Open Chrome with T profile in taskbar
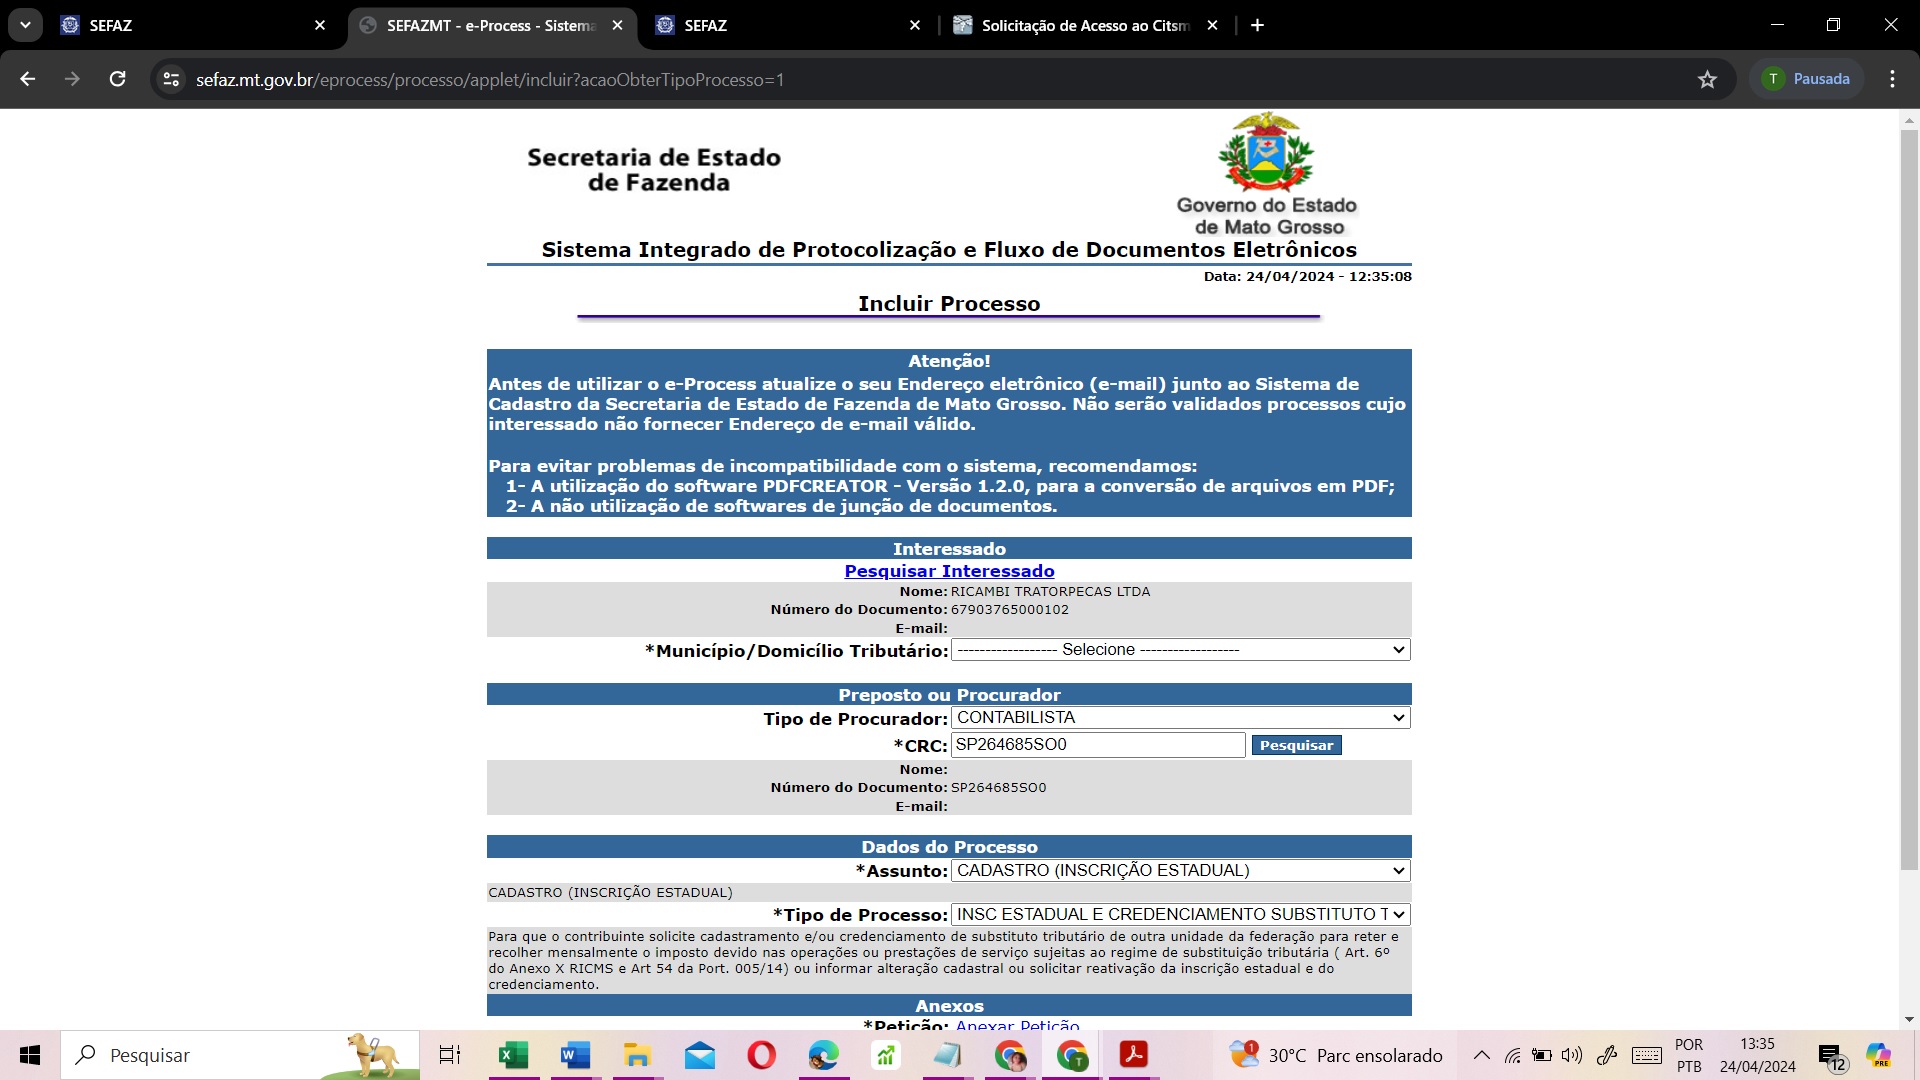The image size is (1920, 1080). coord(1072,1055)
